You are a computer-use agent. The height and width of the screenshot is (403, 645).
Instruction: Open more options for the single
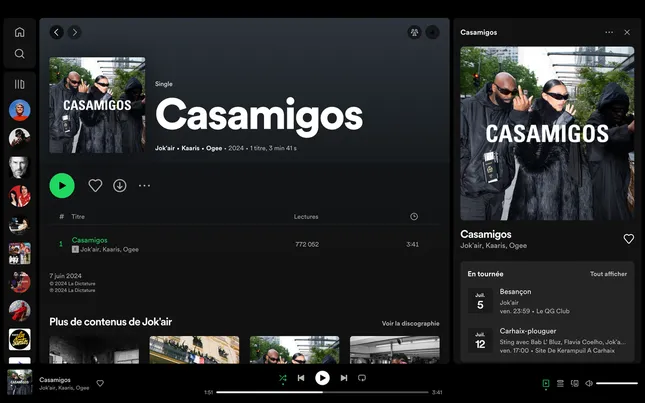click(144, 185)
